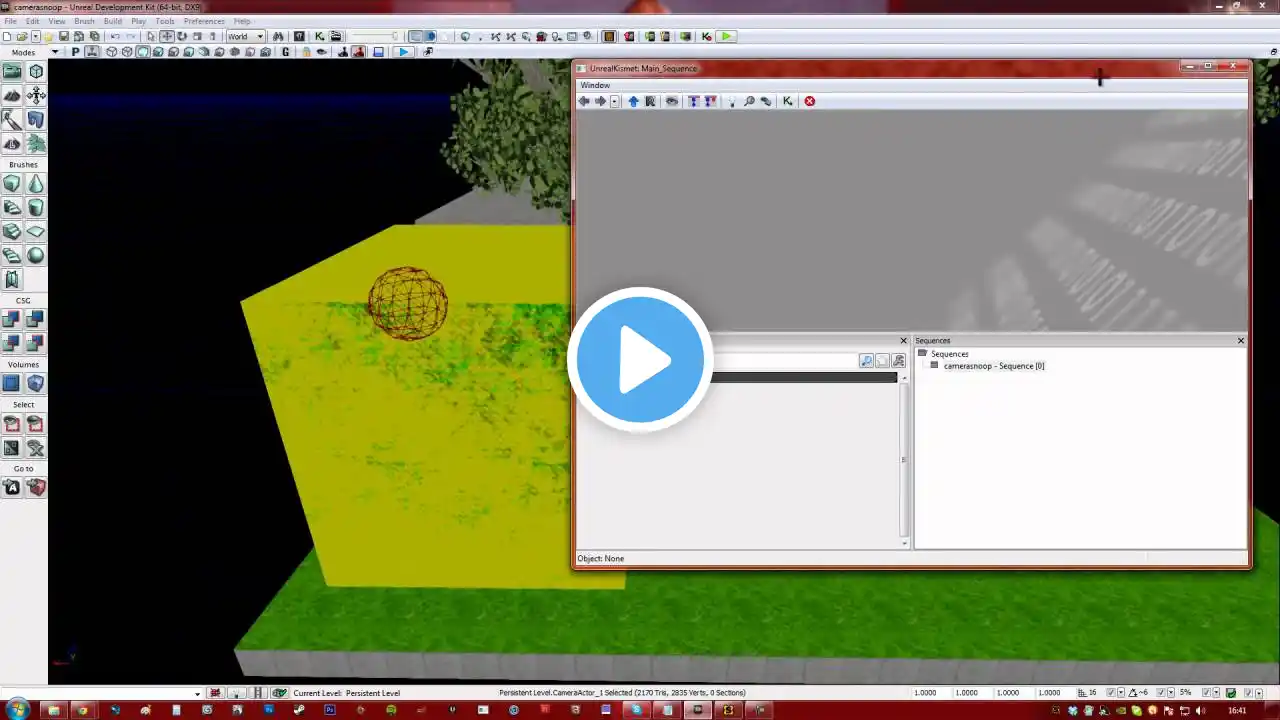Switch viewport to Perspective with 'P' button
The image size is (1280, 720).
tap(75, 52)
